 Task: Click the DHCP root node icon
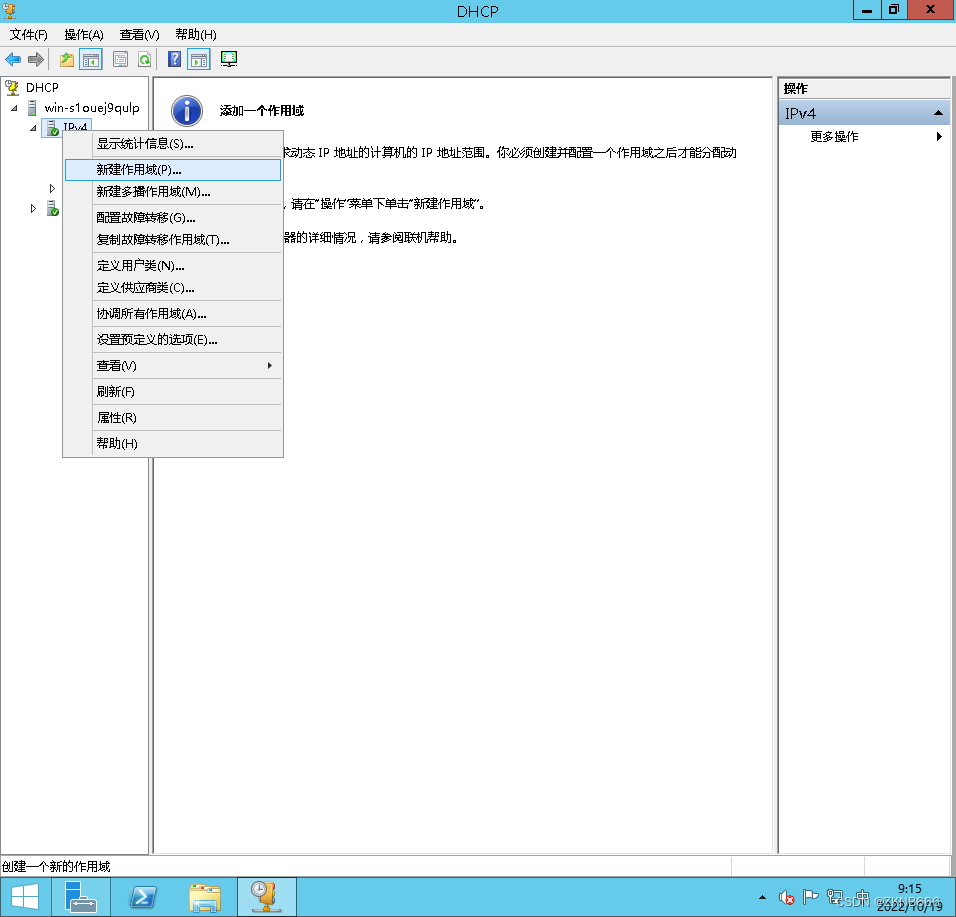click(11, 87)
